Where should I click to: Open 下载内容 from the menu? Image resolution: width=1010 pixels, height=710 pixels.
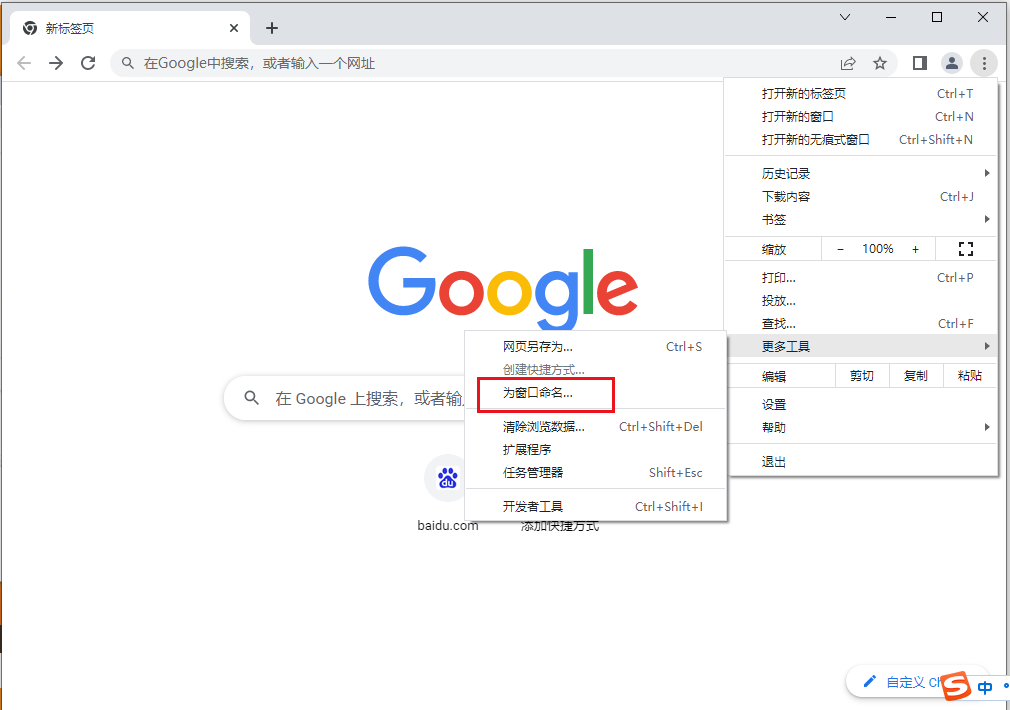(x=861, y=197)
